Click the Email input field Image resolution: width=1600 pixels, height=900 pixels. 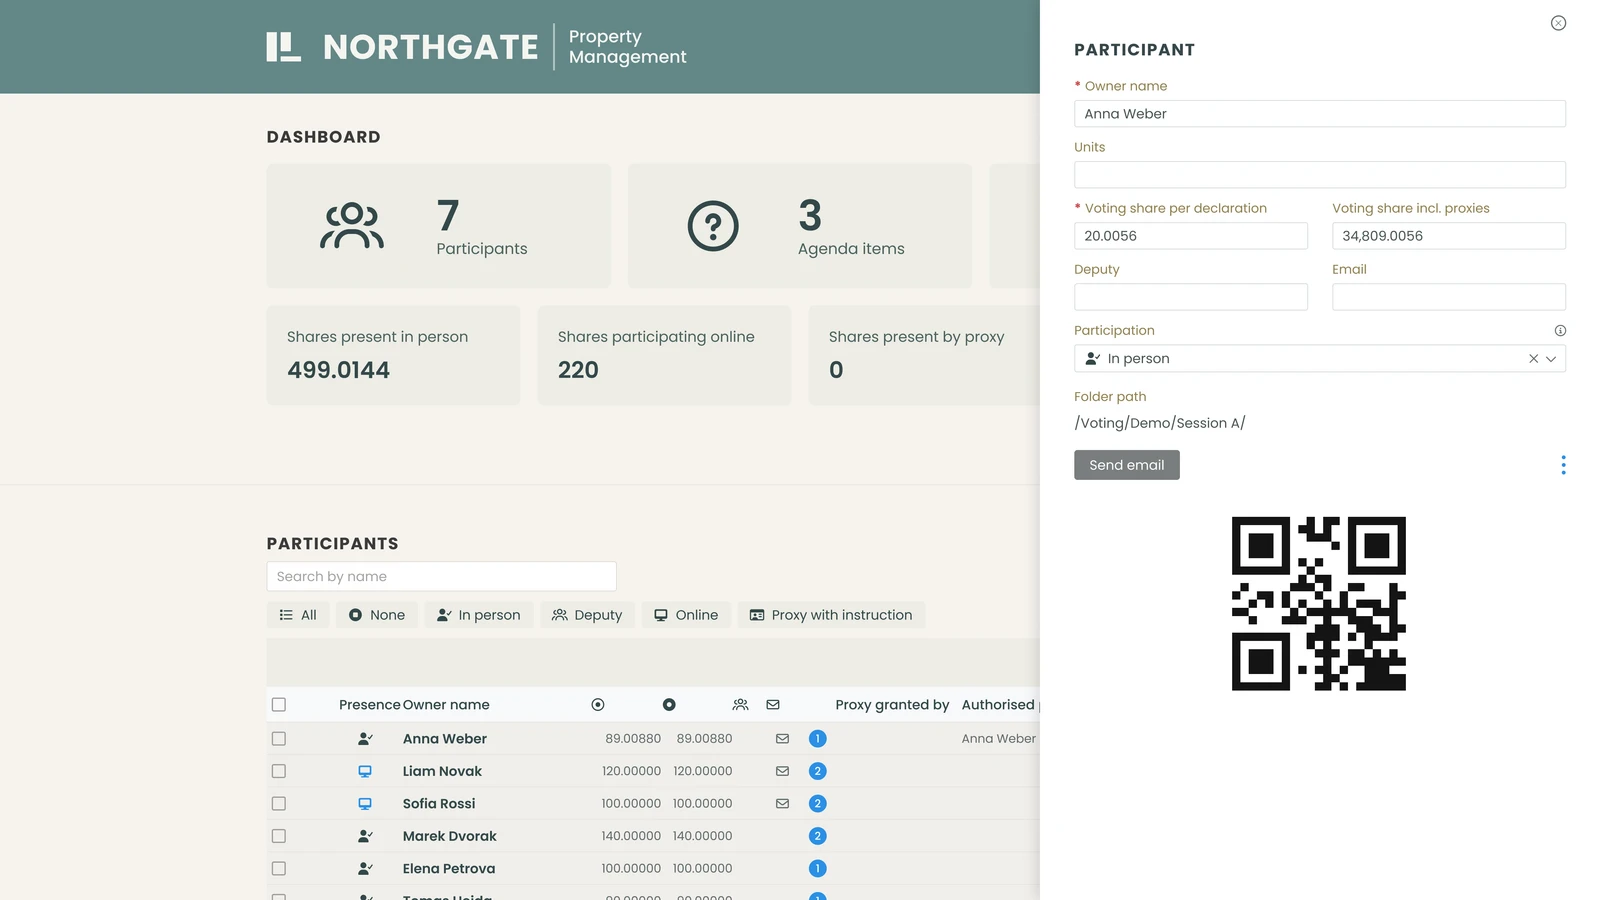tap(1449, 297)
